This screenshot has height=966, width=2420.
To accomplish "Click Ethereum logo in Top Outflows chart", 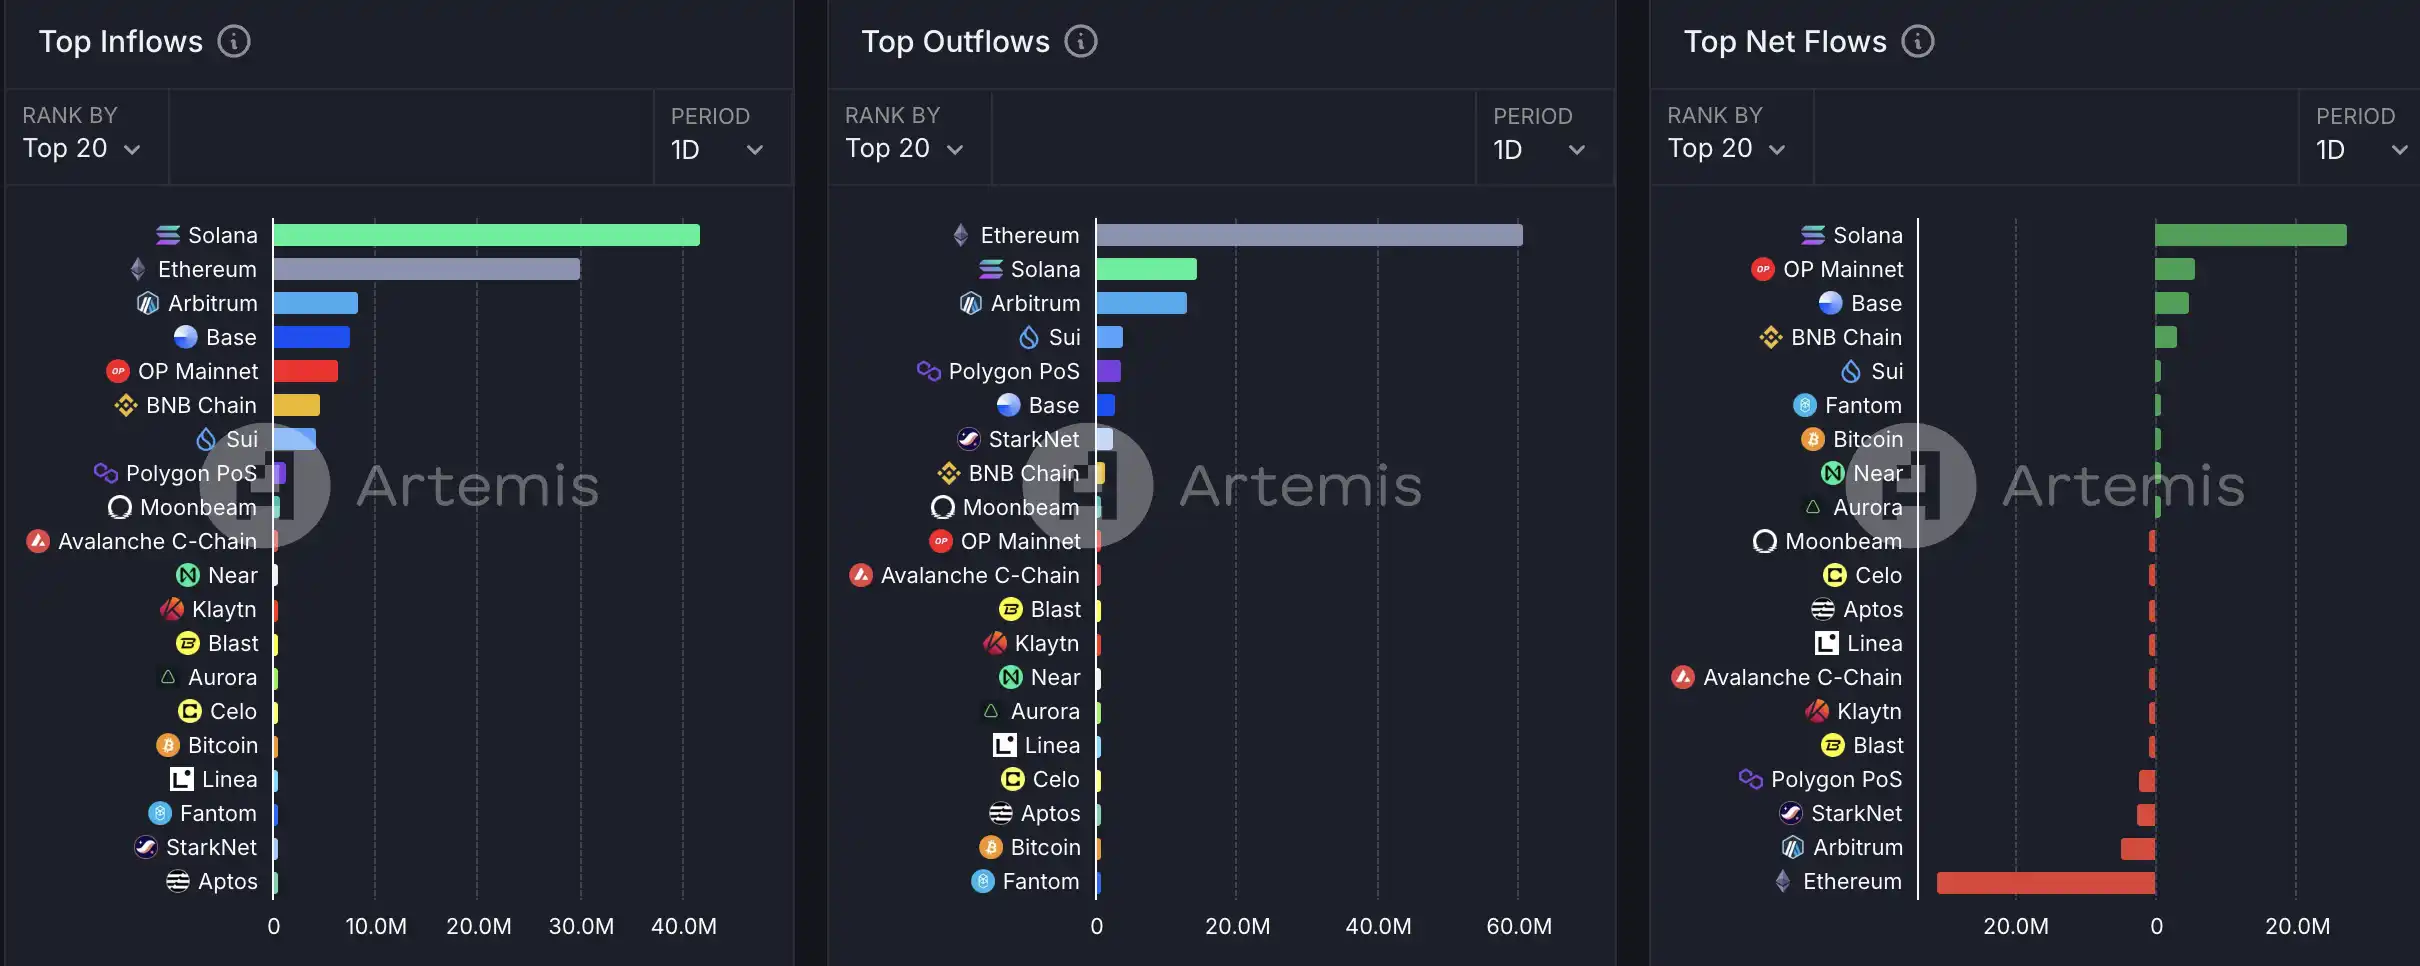I will [x=961, y=235].
